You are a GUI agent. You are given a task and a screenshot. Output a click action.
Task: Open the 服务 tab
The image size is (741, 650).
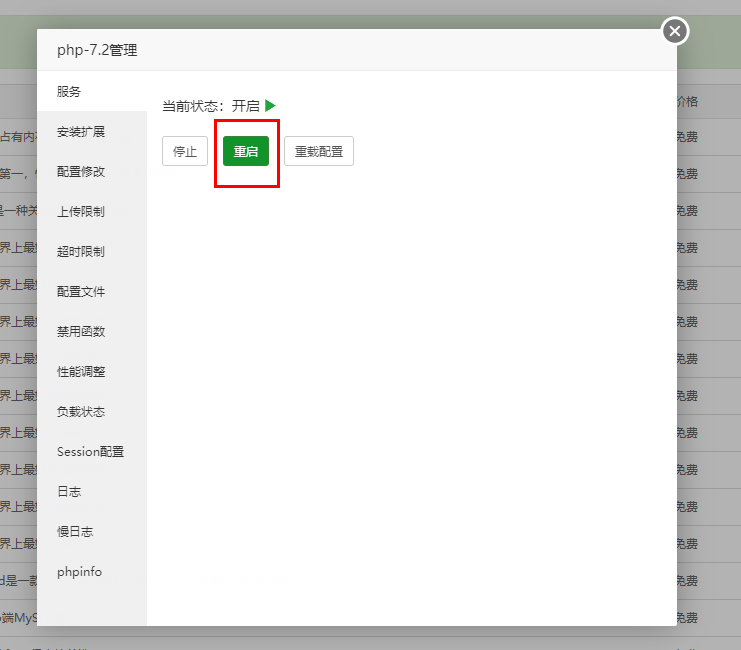point(69,91)
